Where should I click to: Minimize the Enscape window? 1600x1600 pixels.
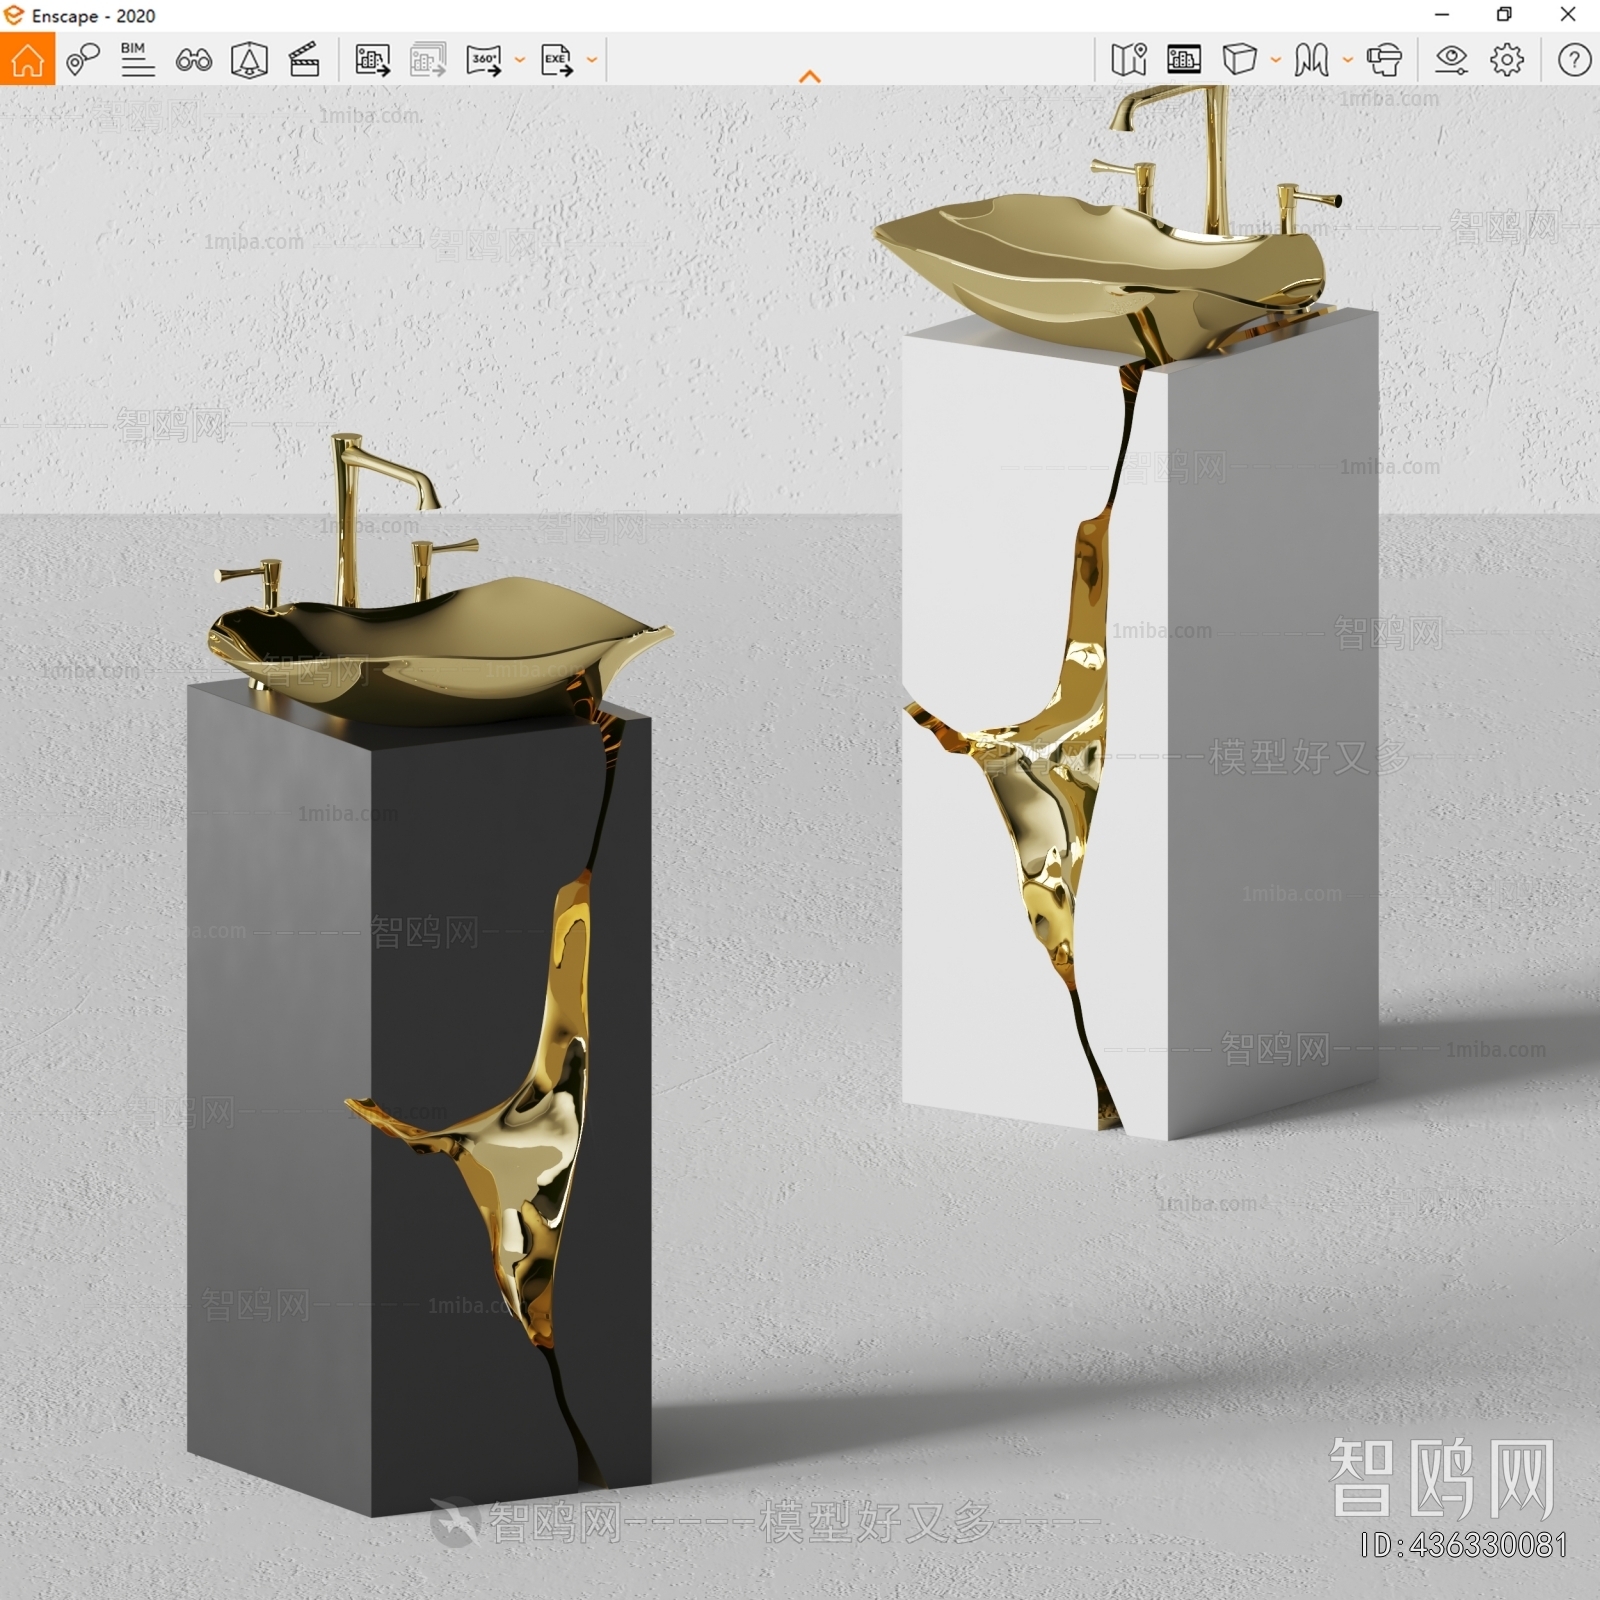click(x=1442, y=14)
